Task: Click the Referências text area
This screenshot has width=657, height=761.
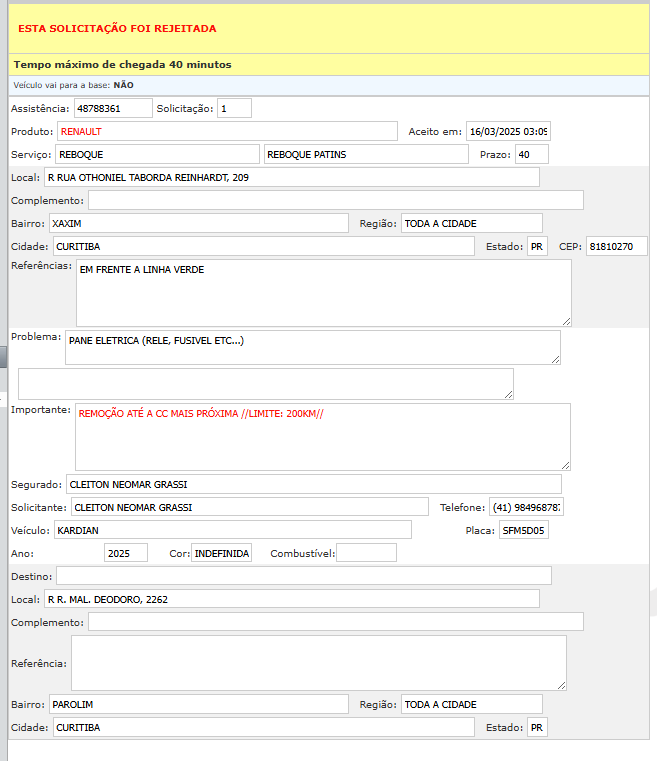Action: pyautogui.click(x=323, y=293)
